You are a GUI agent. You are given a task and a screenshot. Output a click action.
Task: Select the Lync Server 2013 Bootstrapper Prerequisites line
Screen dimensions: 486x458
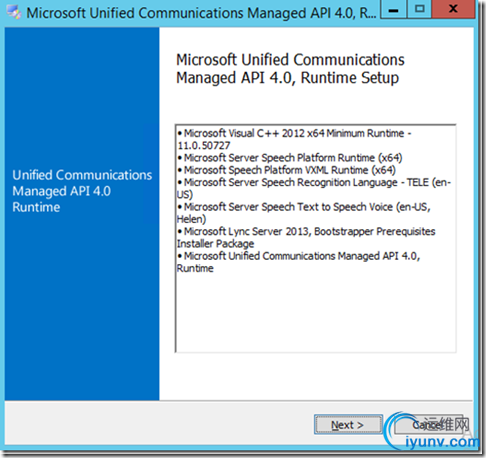tap(306, 237)
